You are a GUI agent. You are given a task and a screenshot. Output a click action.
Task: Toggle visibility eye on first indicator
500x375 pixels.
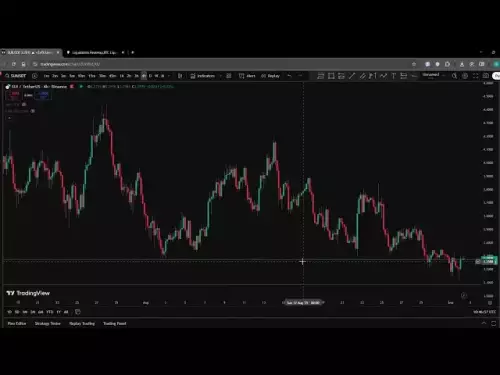coord(24,104)
